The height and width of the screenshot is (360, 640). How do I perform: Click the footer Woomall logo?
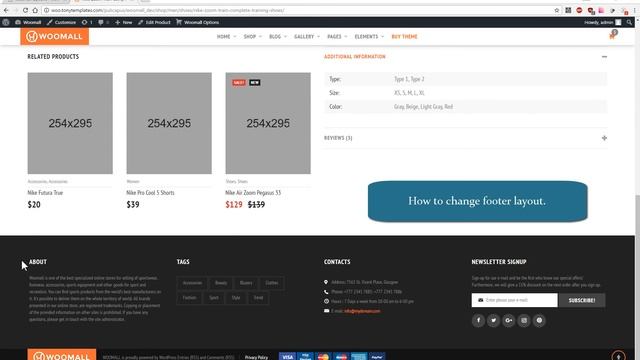click(62, 355)
